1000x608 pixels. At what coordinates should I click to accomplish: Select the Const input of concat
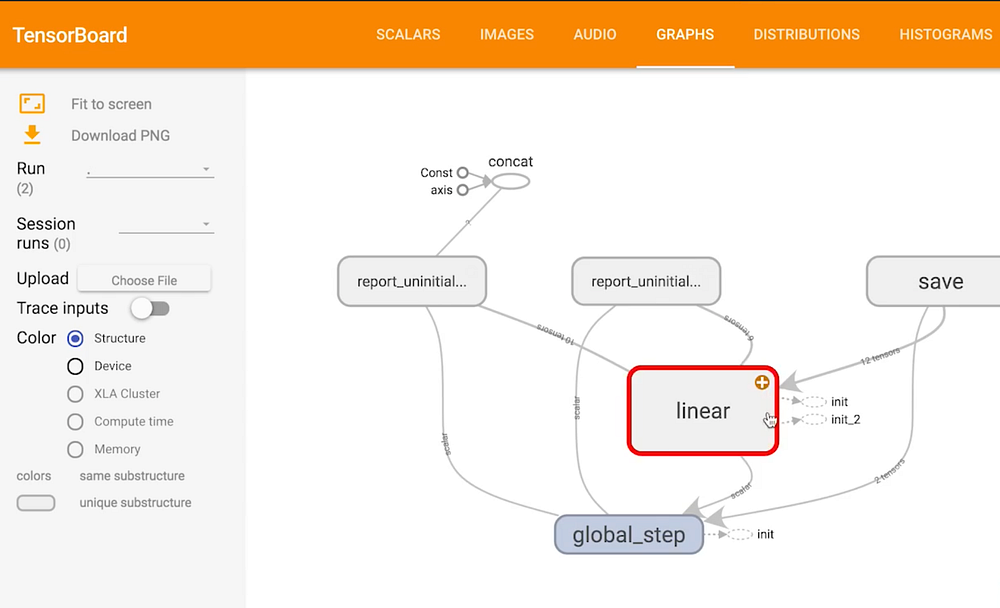(x=463, y=172)
